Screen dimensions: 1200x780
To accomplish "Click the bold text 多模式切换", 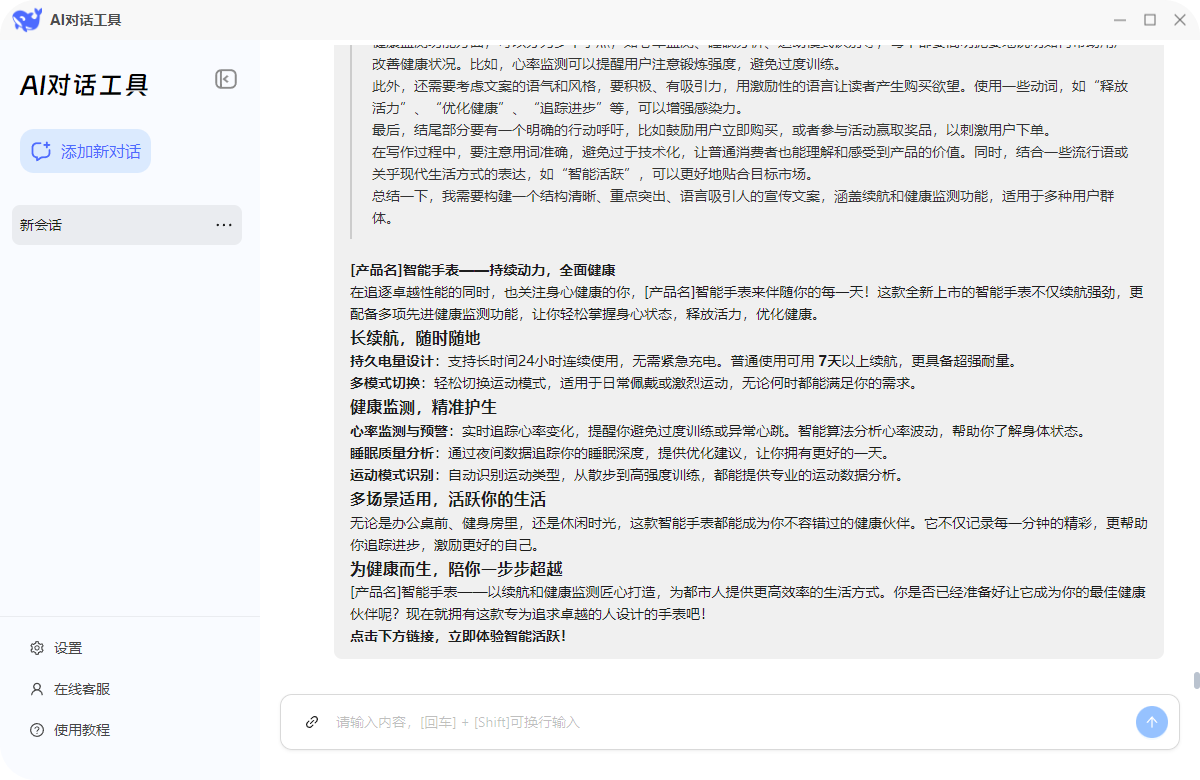I will click(x=383, y=384).
